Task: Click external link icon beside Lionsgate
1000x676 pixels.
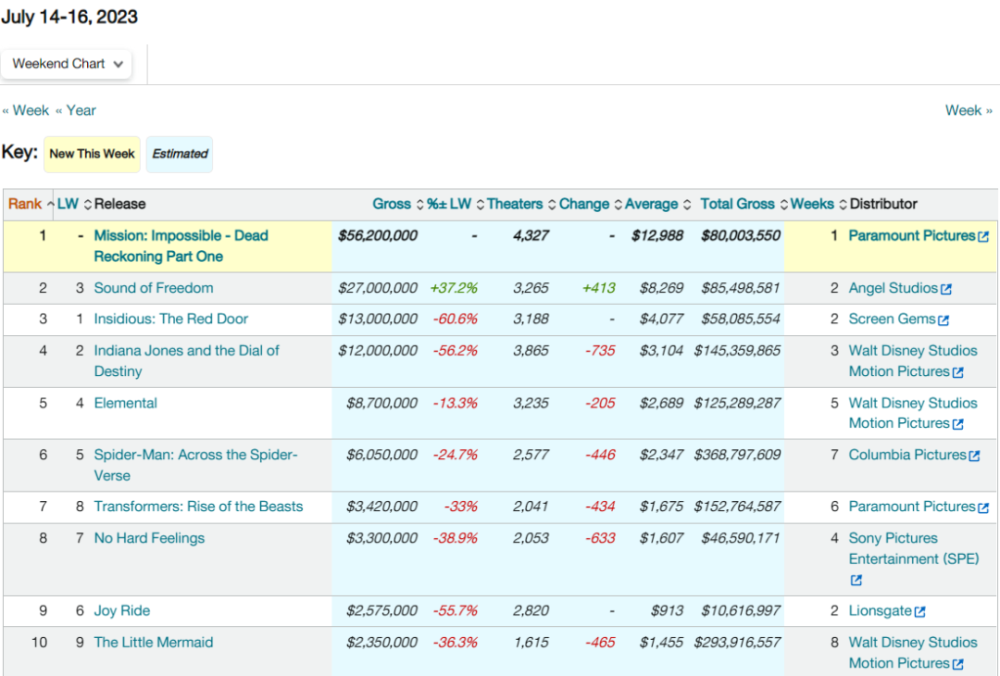Action: pyautogui.click(x=920, y=612)
